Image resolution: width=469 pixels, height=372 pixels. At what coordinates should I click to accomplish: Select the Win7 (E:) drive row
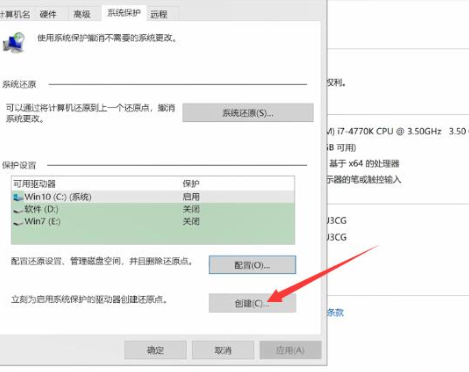click(153, 221)
